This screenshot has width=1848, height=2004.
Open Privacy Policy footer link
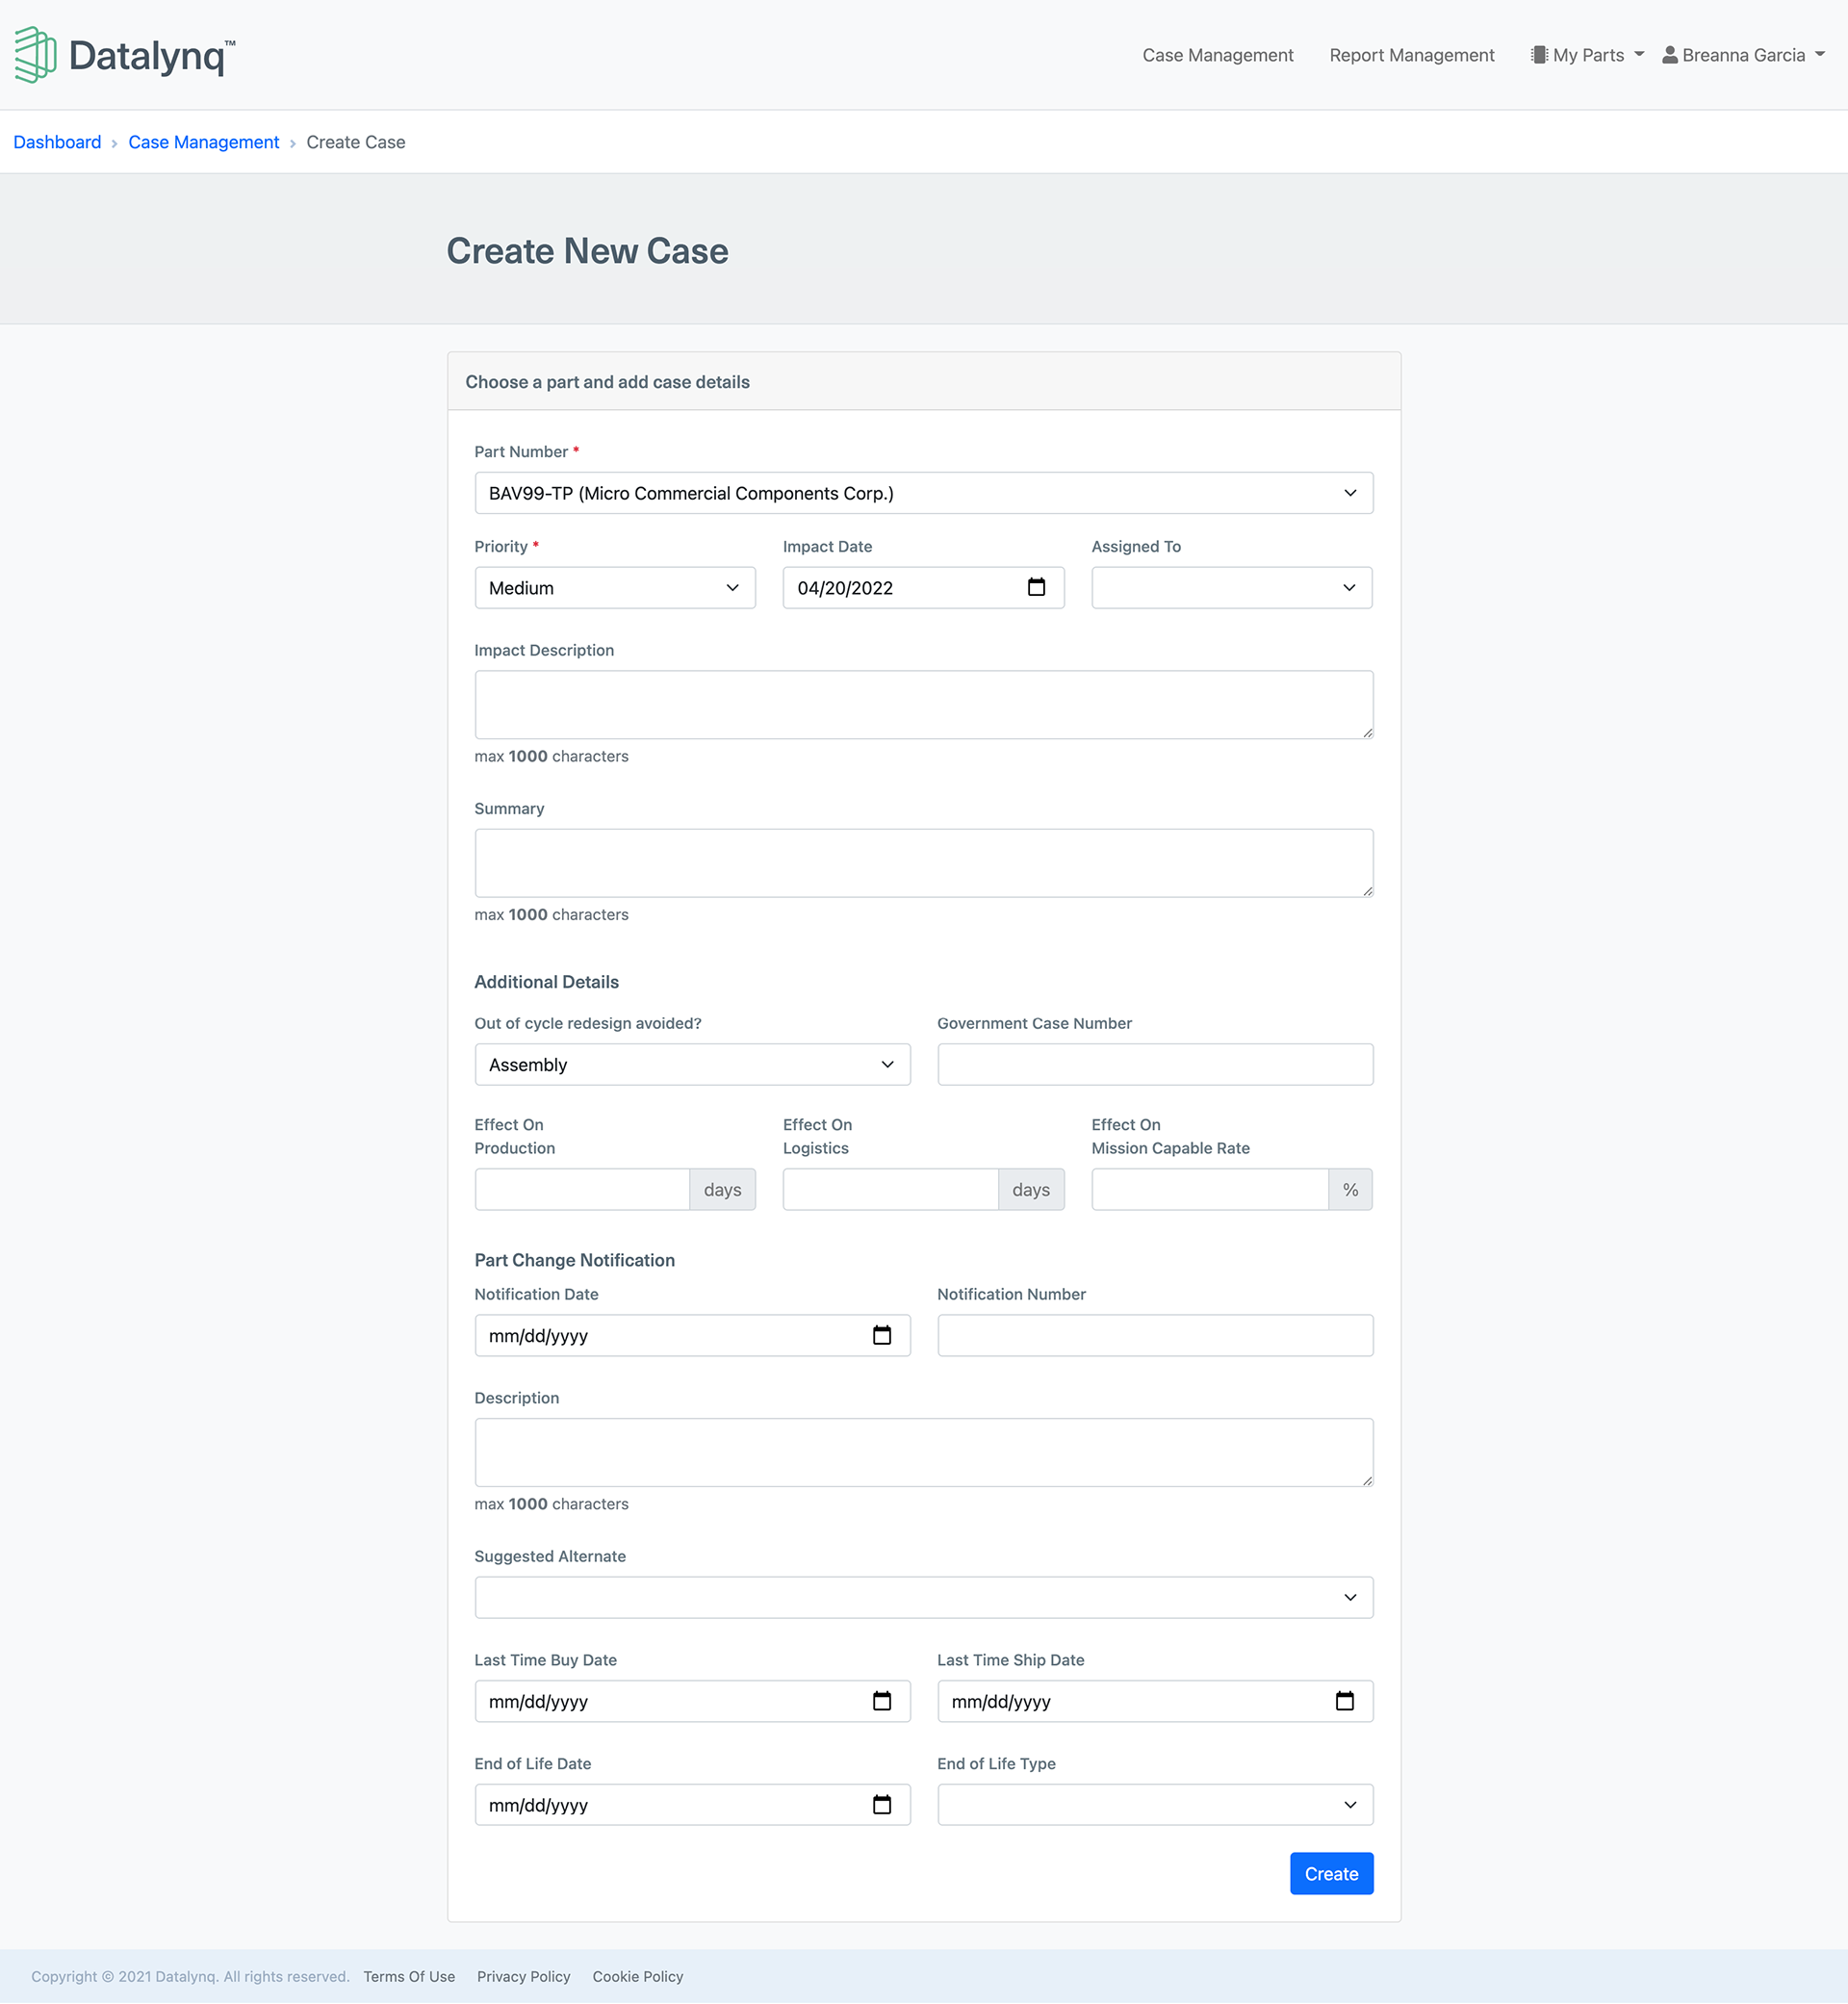coord(524,1977)
